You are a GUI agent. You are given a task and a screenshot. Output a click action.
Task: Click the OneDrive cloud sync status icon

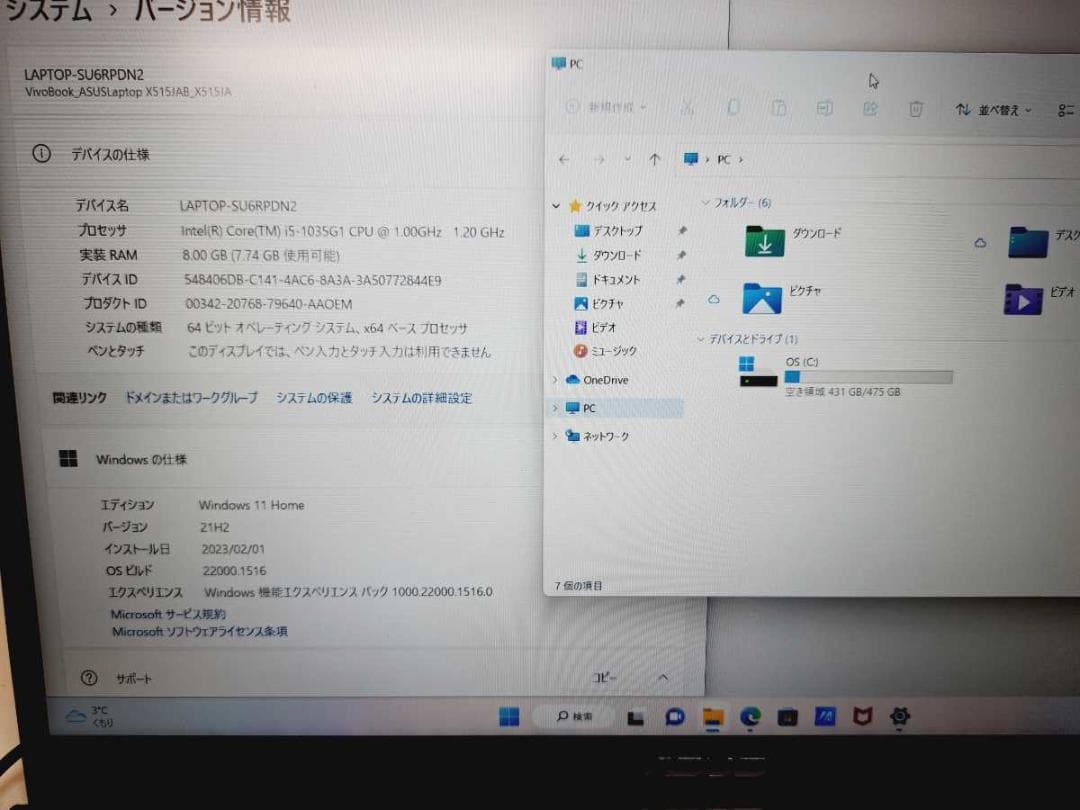pos(715,298)
